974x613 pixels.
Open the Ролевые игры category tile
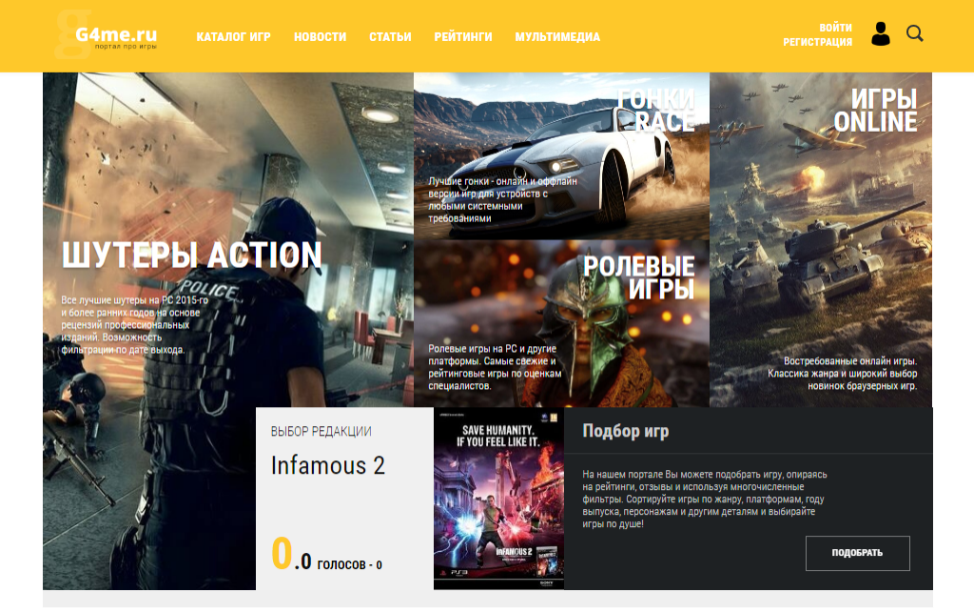(x=562, y=324)
